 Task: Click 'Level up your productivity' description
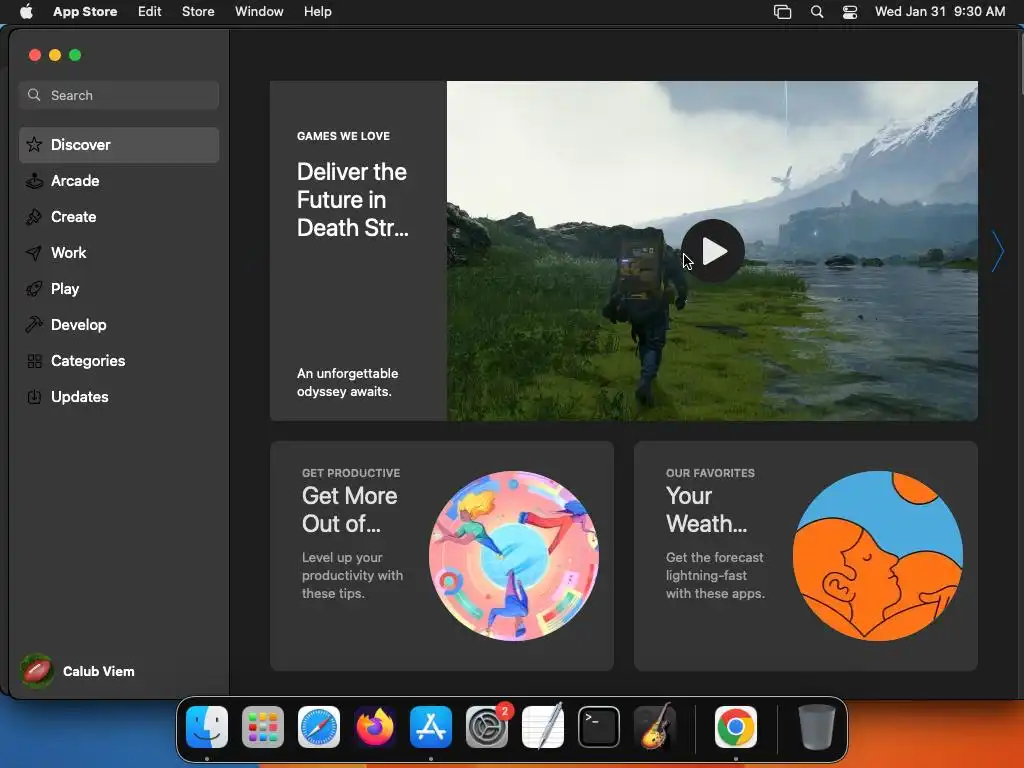pos(353,575)
